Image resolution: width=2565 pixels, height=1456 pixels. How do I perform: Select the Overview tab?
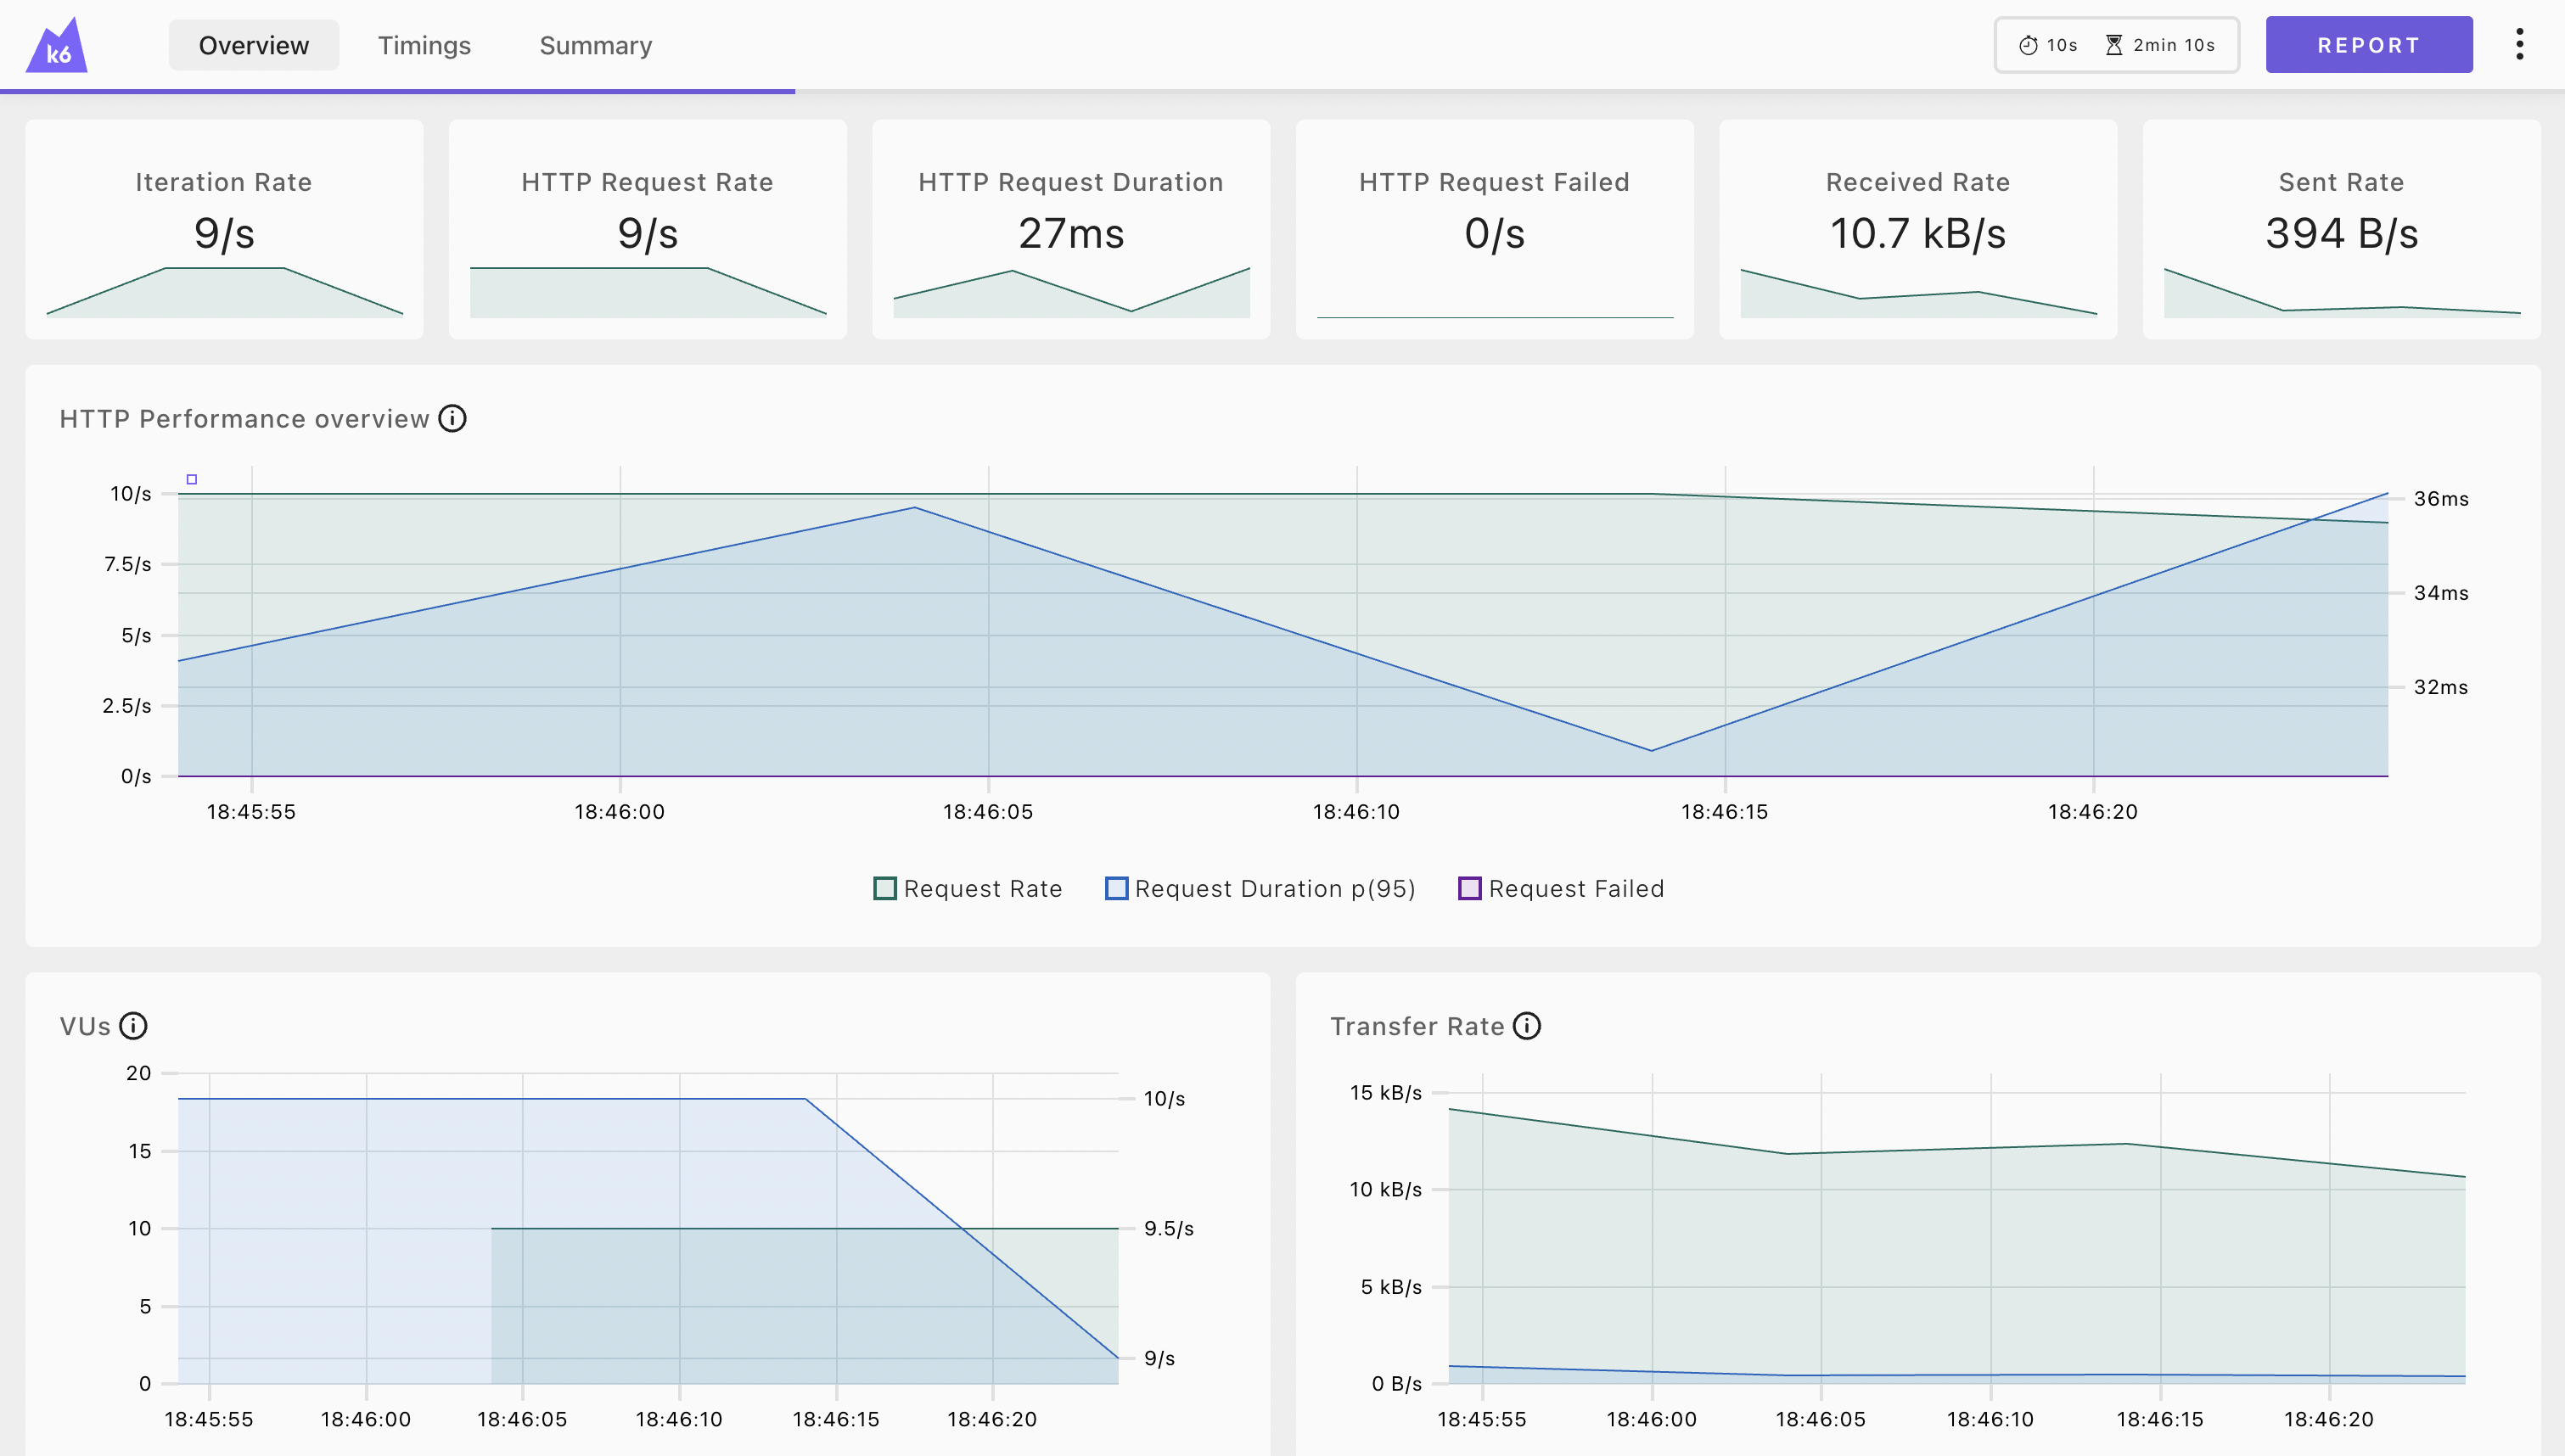(x=254, y=45)
